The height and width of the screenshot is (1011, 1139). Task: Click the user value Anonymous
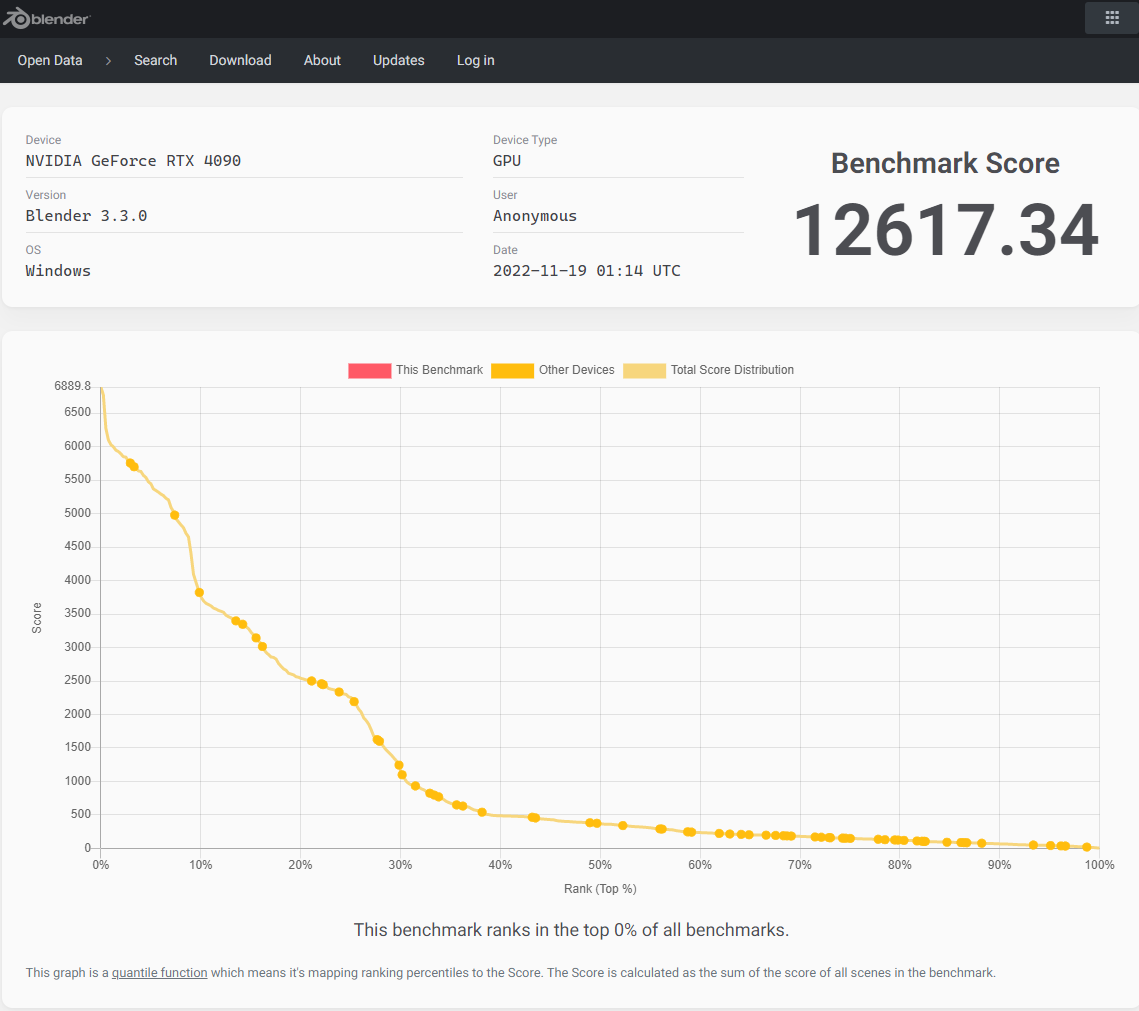coord(535,216)
